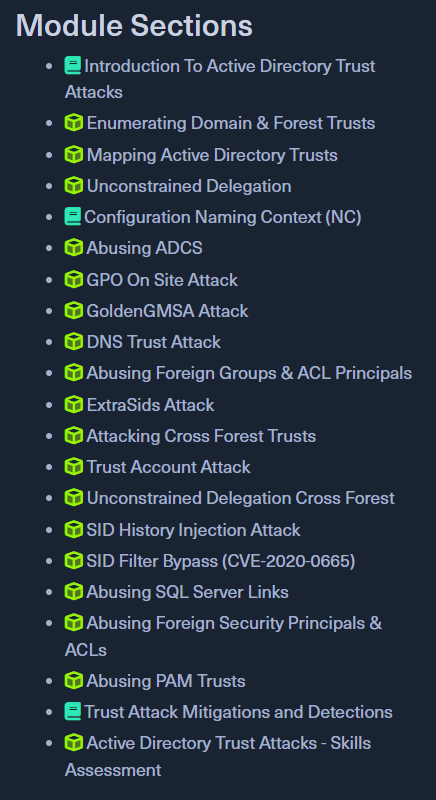
Task: Click the cube icon next to Enumerating Domain & Forest Trusts
Action: 74,123
